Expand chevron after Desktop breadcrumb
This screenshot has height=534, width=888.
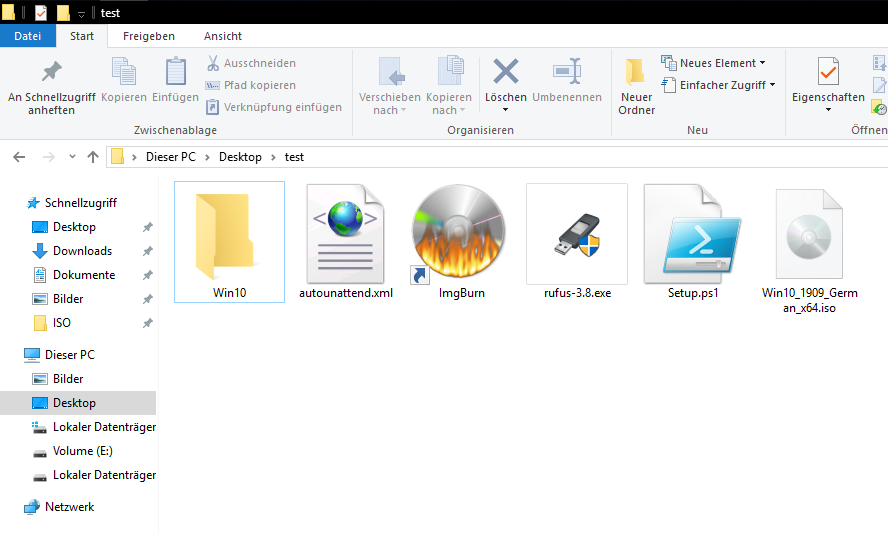(273, 157)
